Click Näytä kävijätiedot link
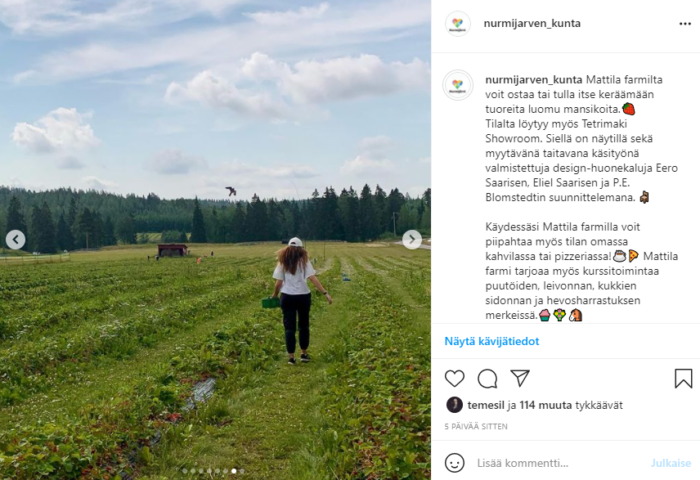Image resolution: width=700 pixels, height=480 pixels. [x=492, y=342]
